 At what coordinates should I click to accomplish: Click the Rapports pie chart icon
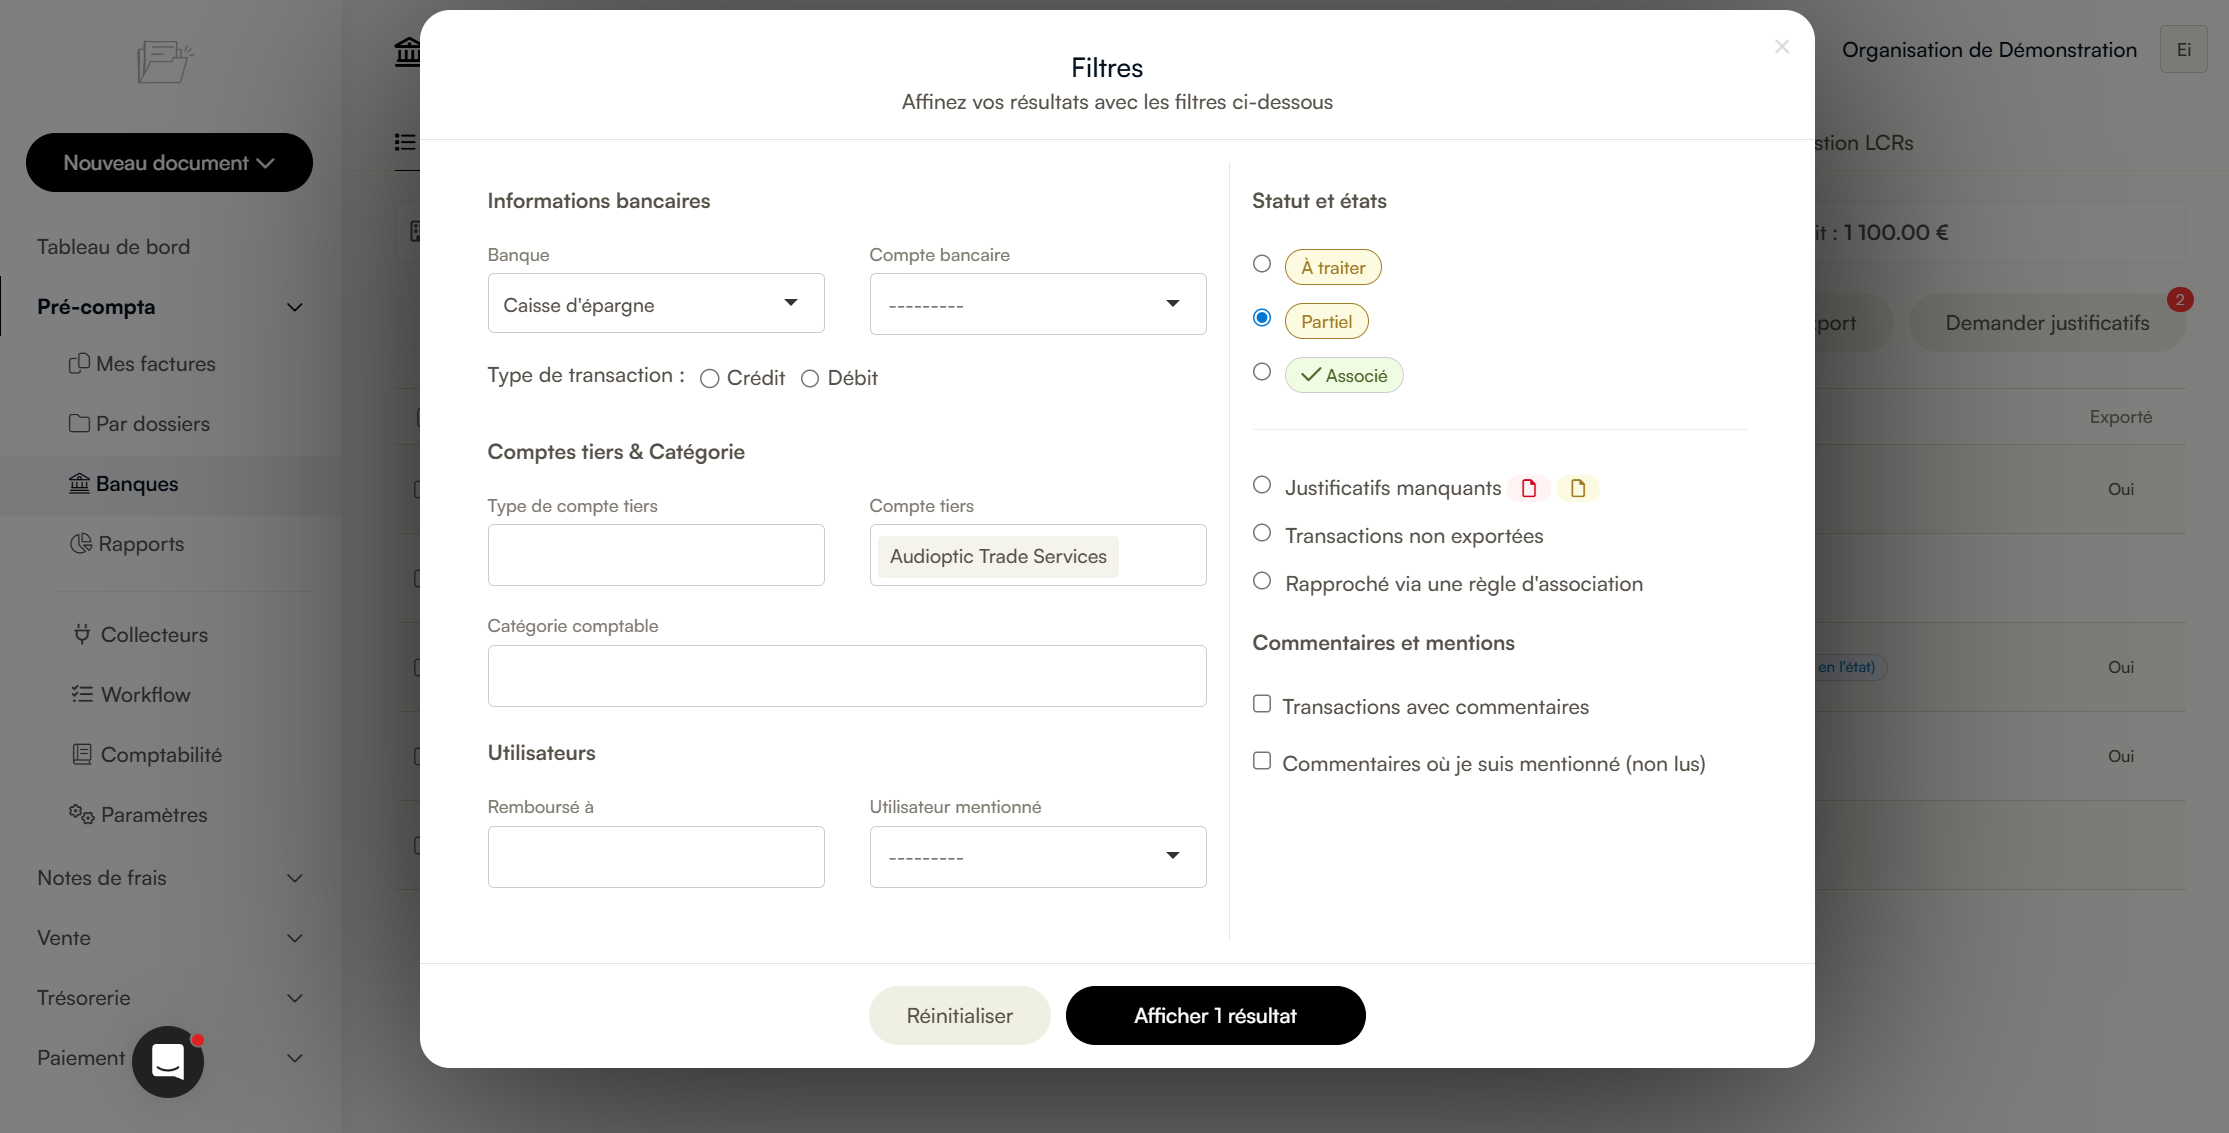(81, 544)
